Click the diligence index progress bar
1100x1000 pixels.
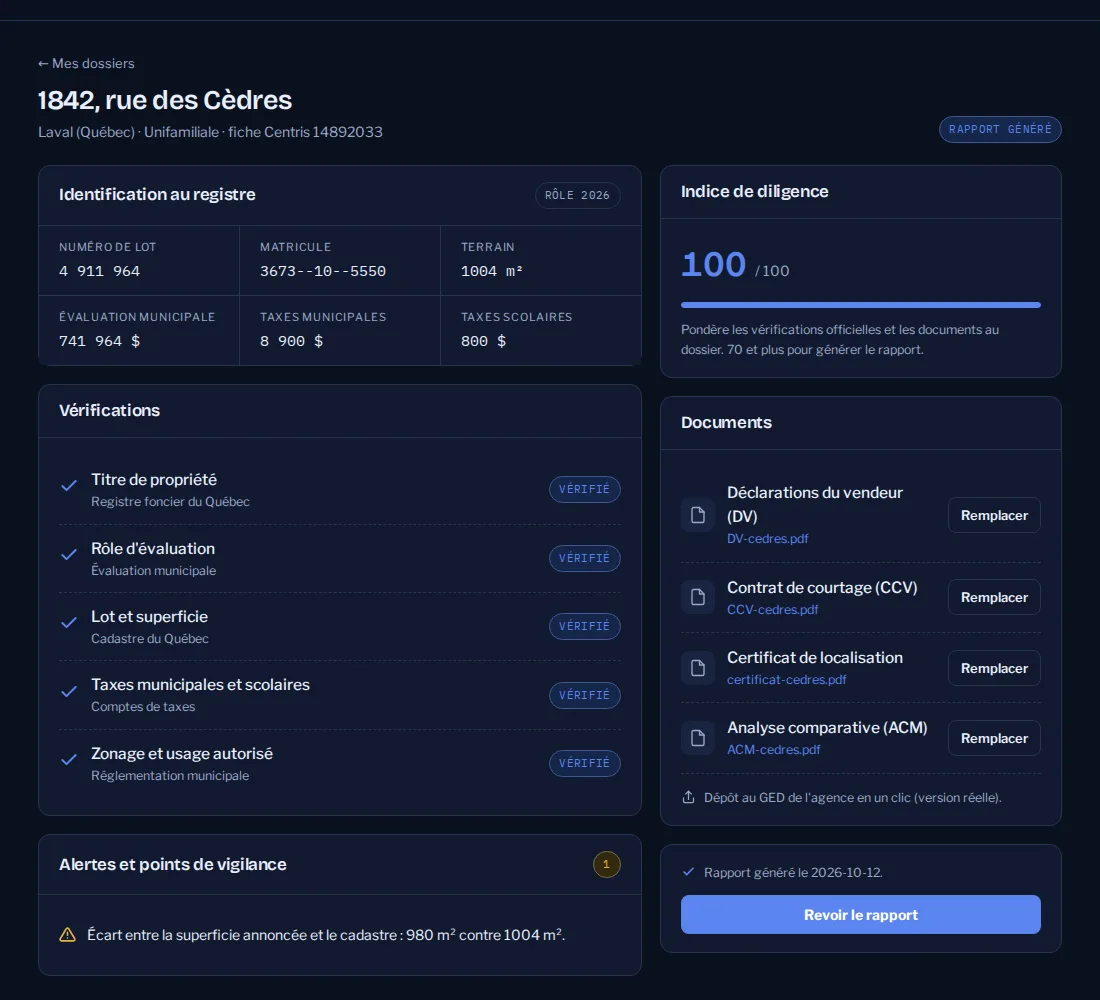tap(861, 305)
